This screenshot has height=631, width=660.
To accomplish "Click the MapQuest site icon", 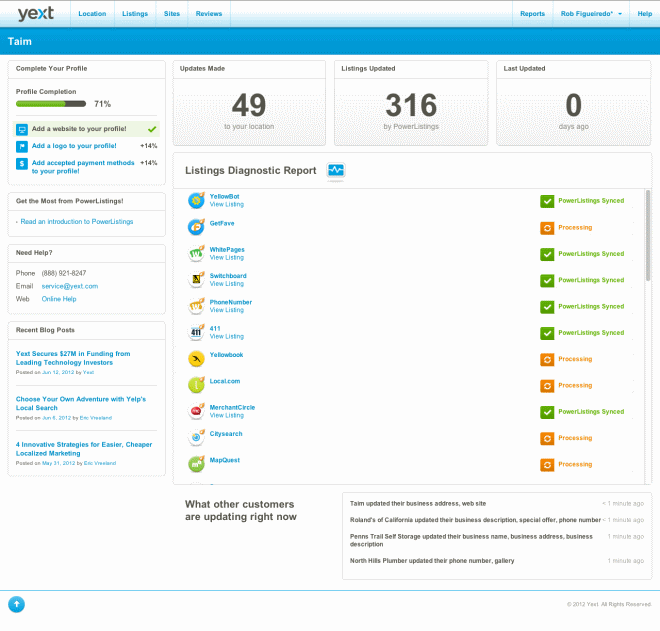I will click(x=196, y=464).
